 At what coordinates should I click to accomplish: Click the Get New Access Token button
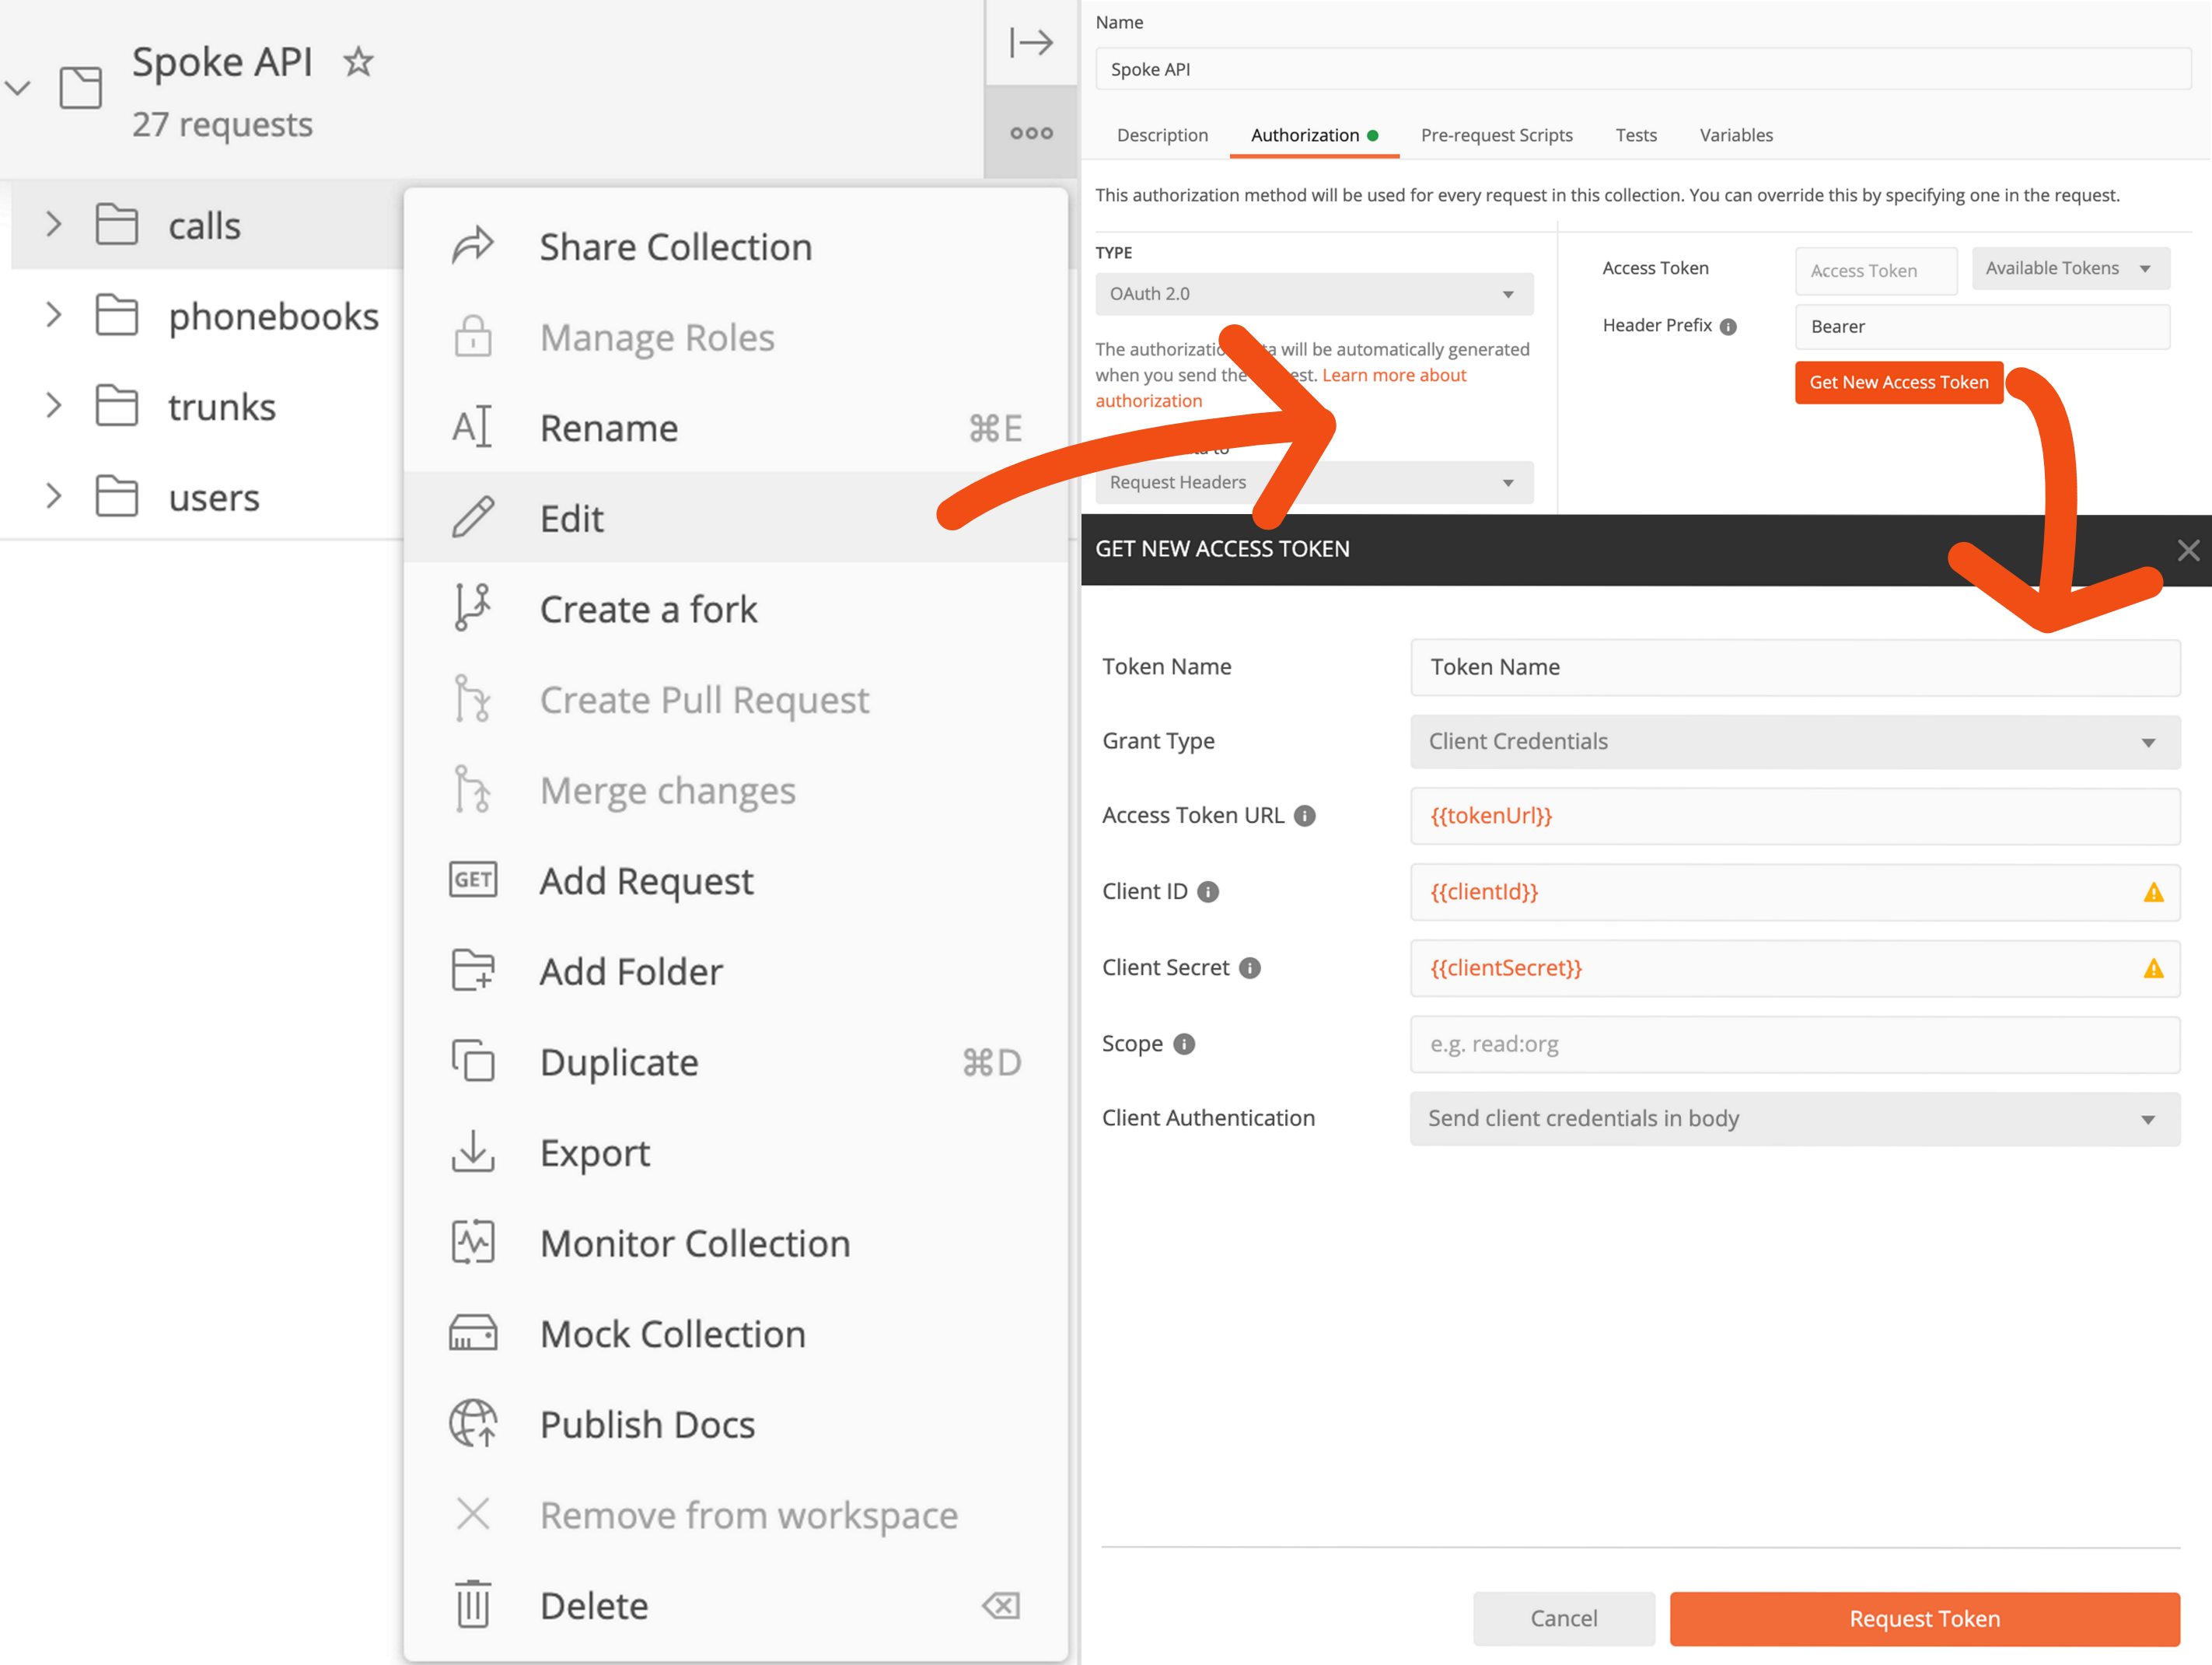[x=1898, y=382]
